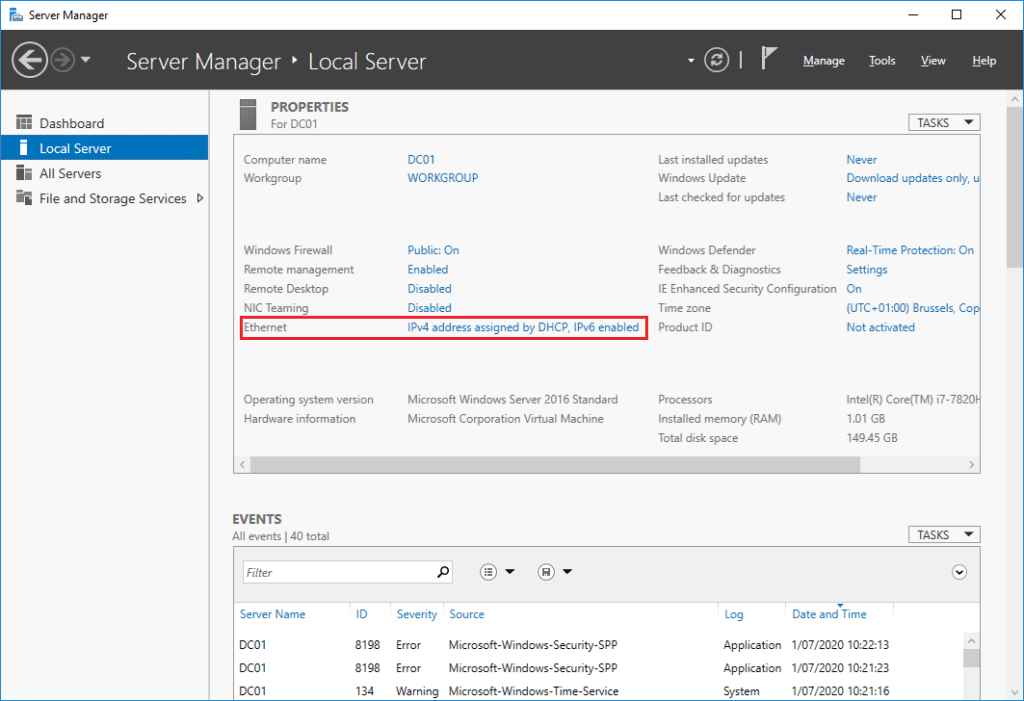
Task: Click the '149.45 GB' disk space value
Action: (x=872, y=438)
